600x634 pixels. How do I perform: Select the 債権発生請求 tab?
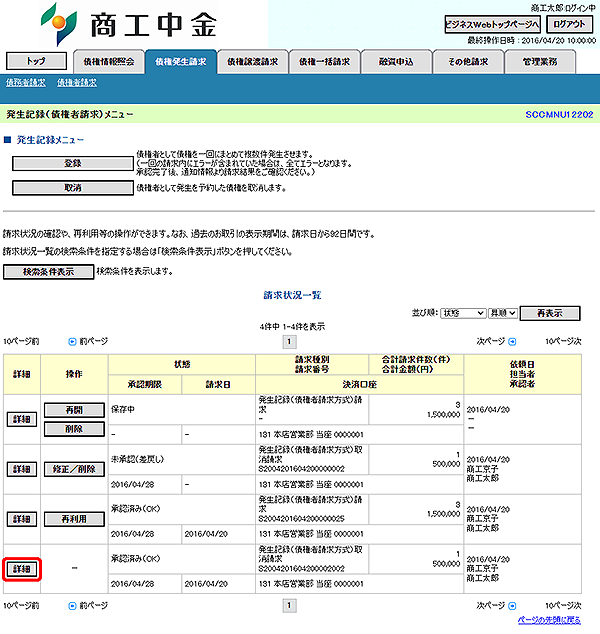181,62
